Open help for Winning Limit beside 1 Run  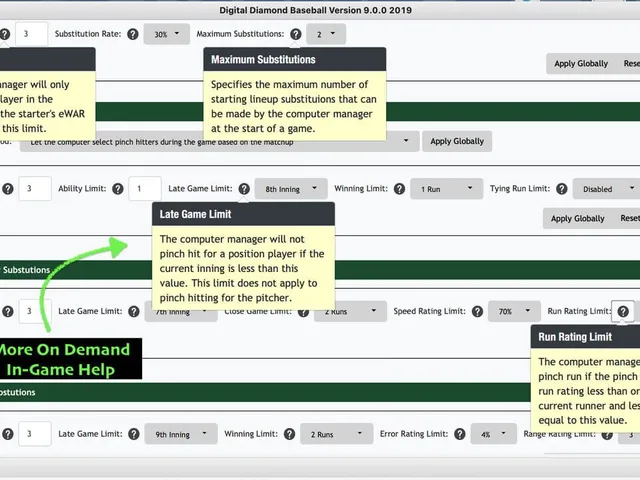click(400, 189)
